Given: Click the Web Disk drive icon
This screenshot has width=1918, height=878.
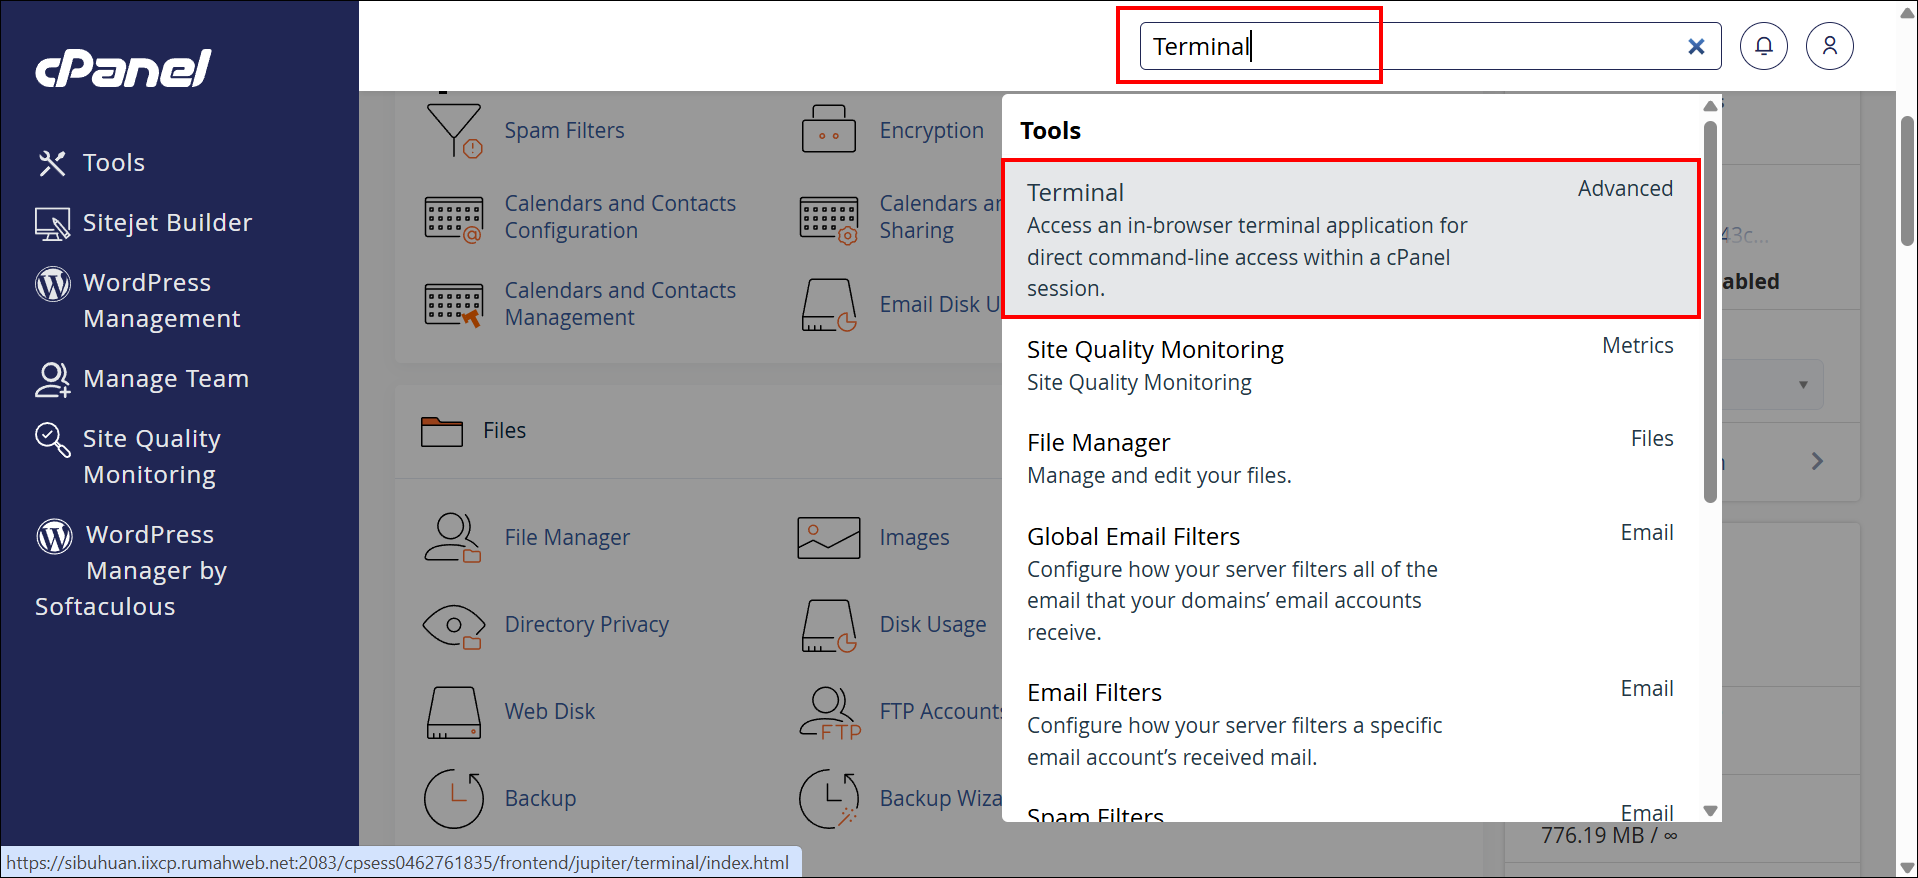Looking at the screenshot, I should 453,712.
